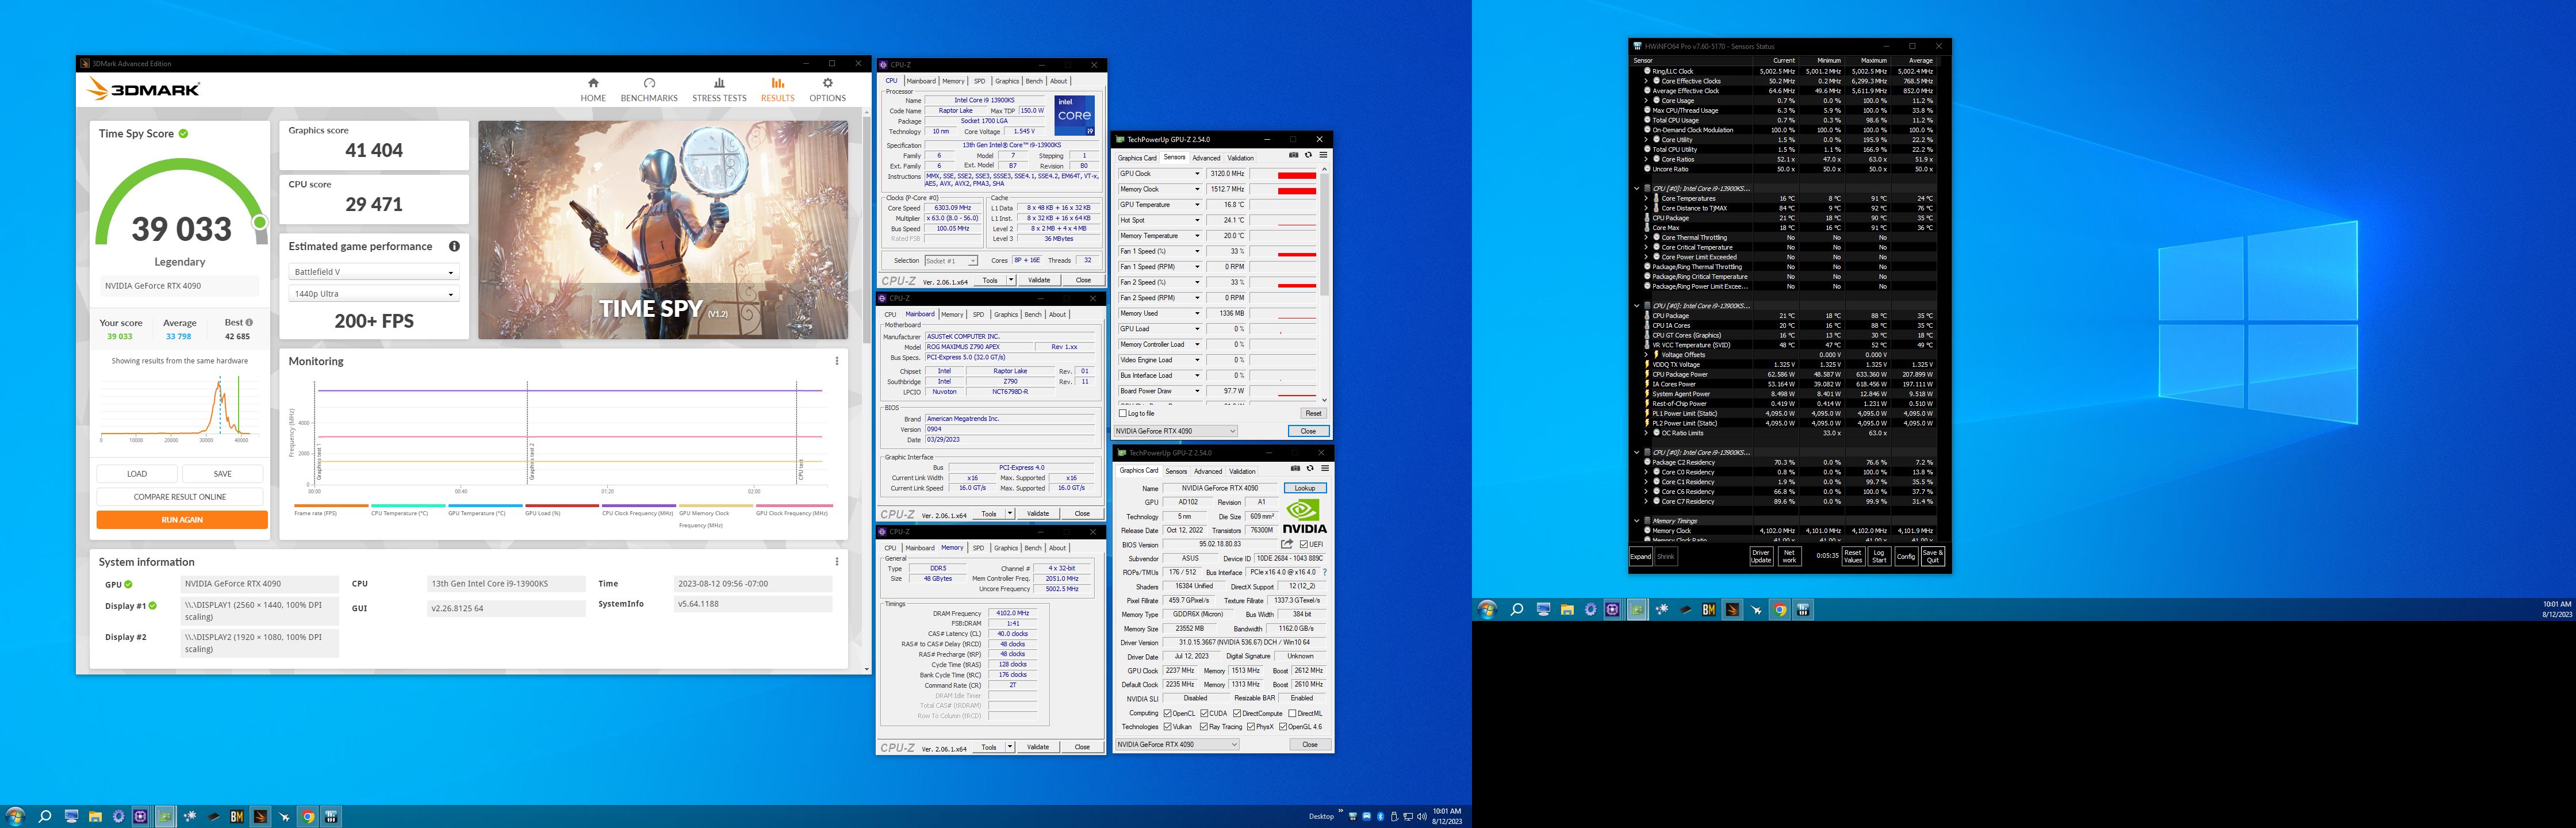Open the HOME section in 3DMark
This screenshot has height=828, width=2576.
coord(593,90)
